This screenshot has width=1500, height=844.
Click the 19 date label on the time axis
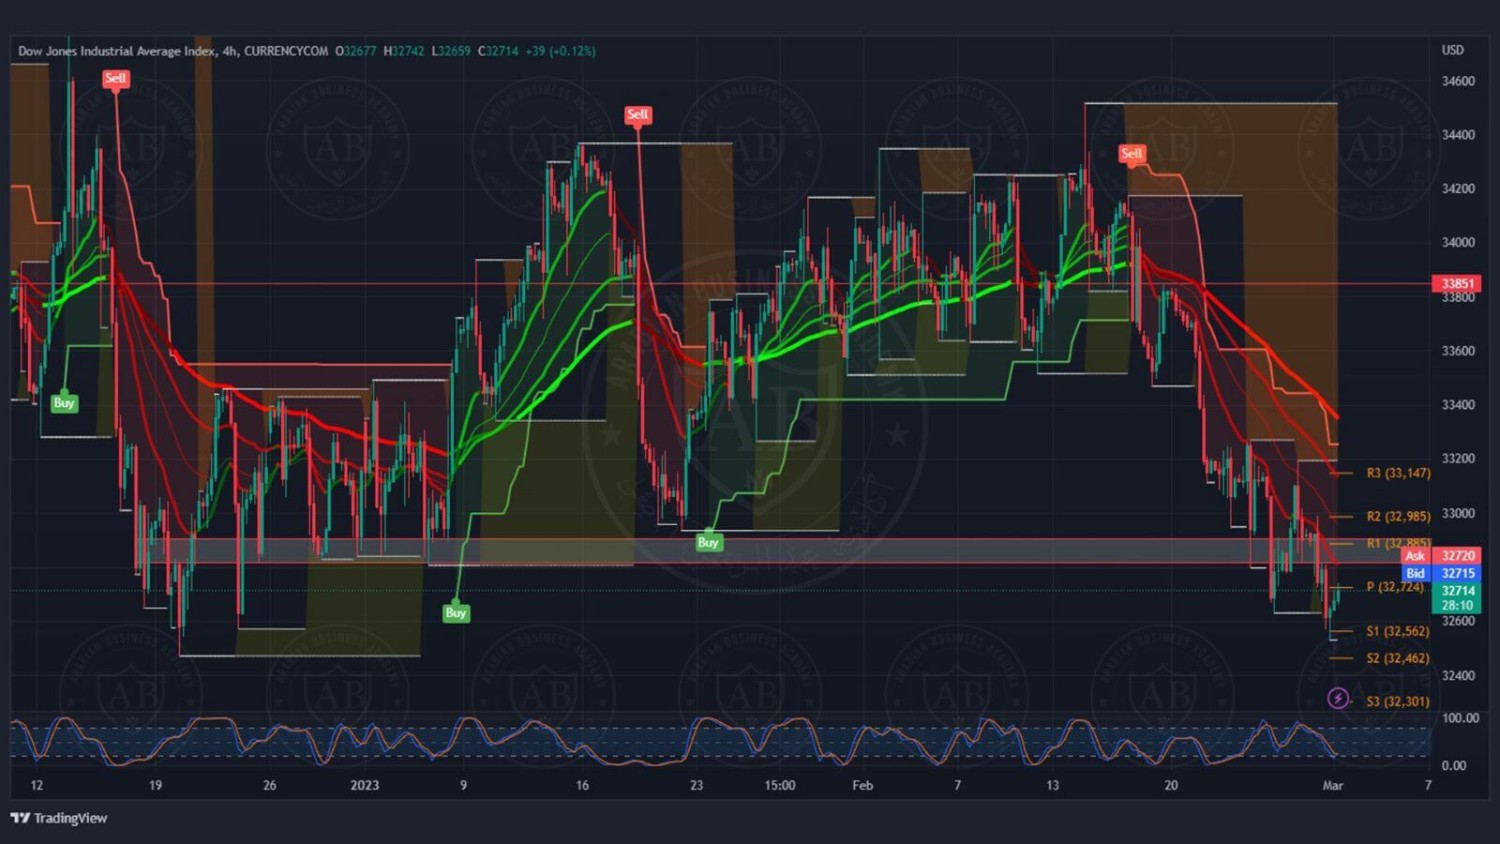(x=155, y=786)
